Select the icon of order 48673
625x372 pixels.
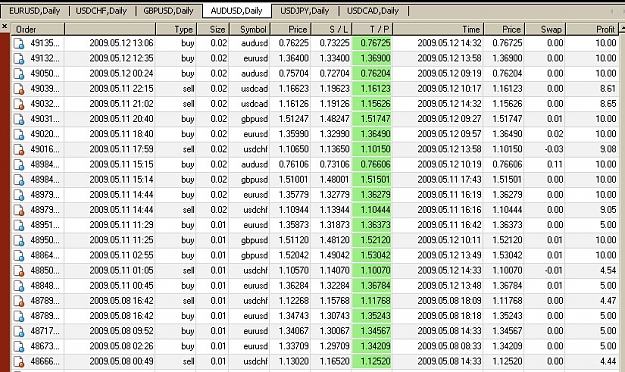click(x=19, y=346)
